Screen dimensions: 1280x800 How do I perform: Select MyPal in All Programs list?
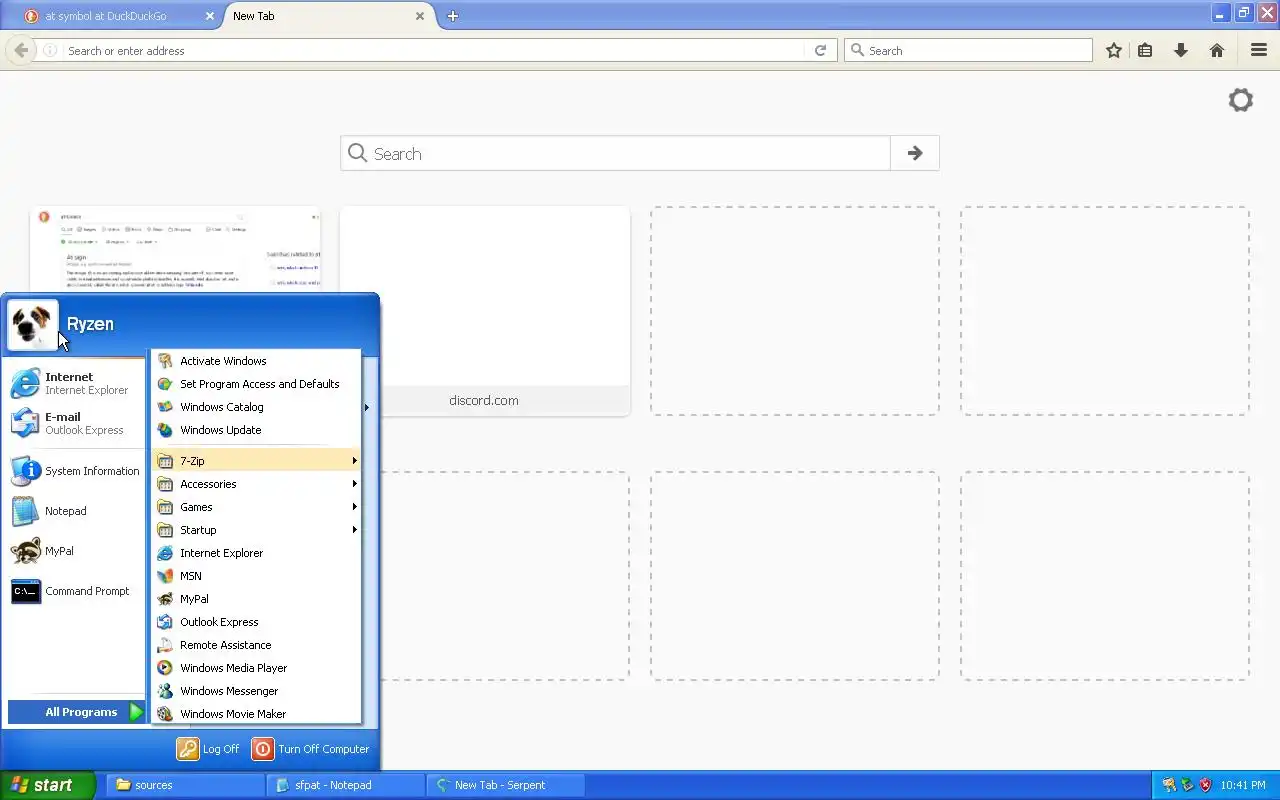[256, 599]
